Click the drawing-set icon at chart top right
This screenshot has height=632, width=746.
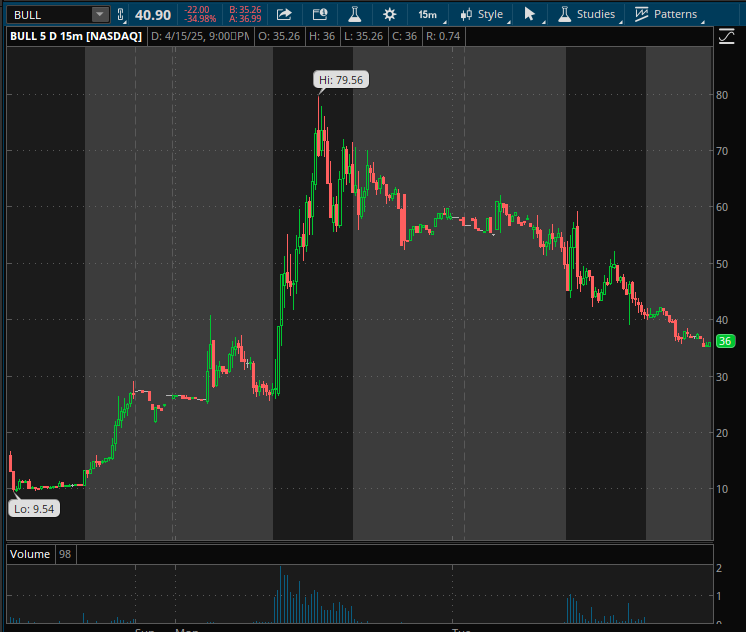pyautogui.click(x=726, y=36)
